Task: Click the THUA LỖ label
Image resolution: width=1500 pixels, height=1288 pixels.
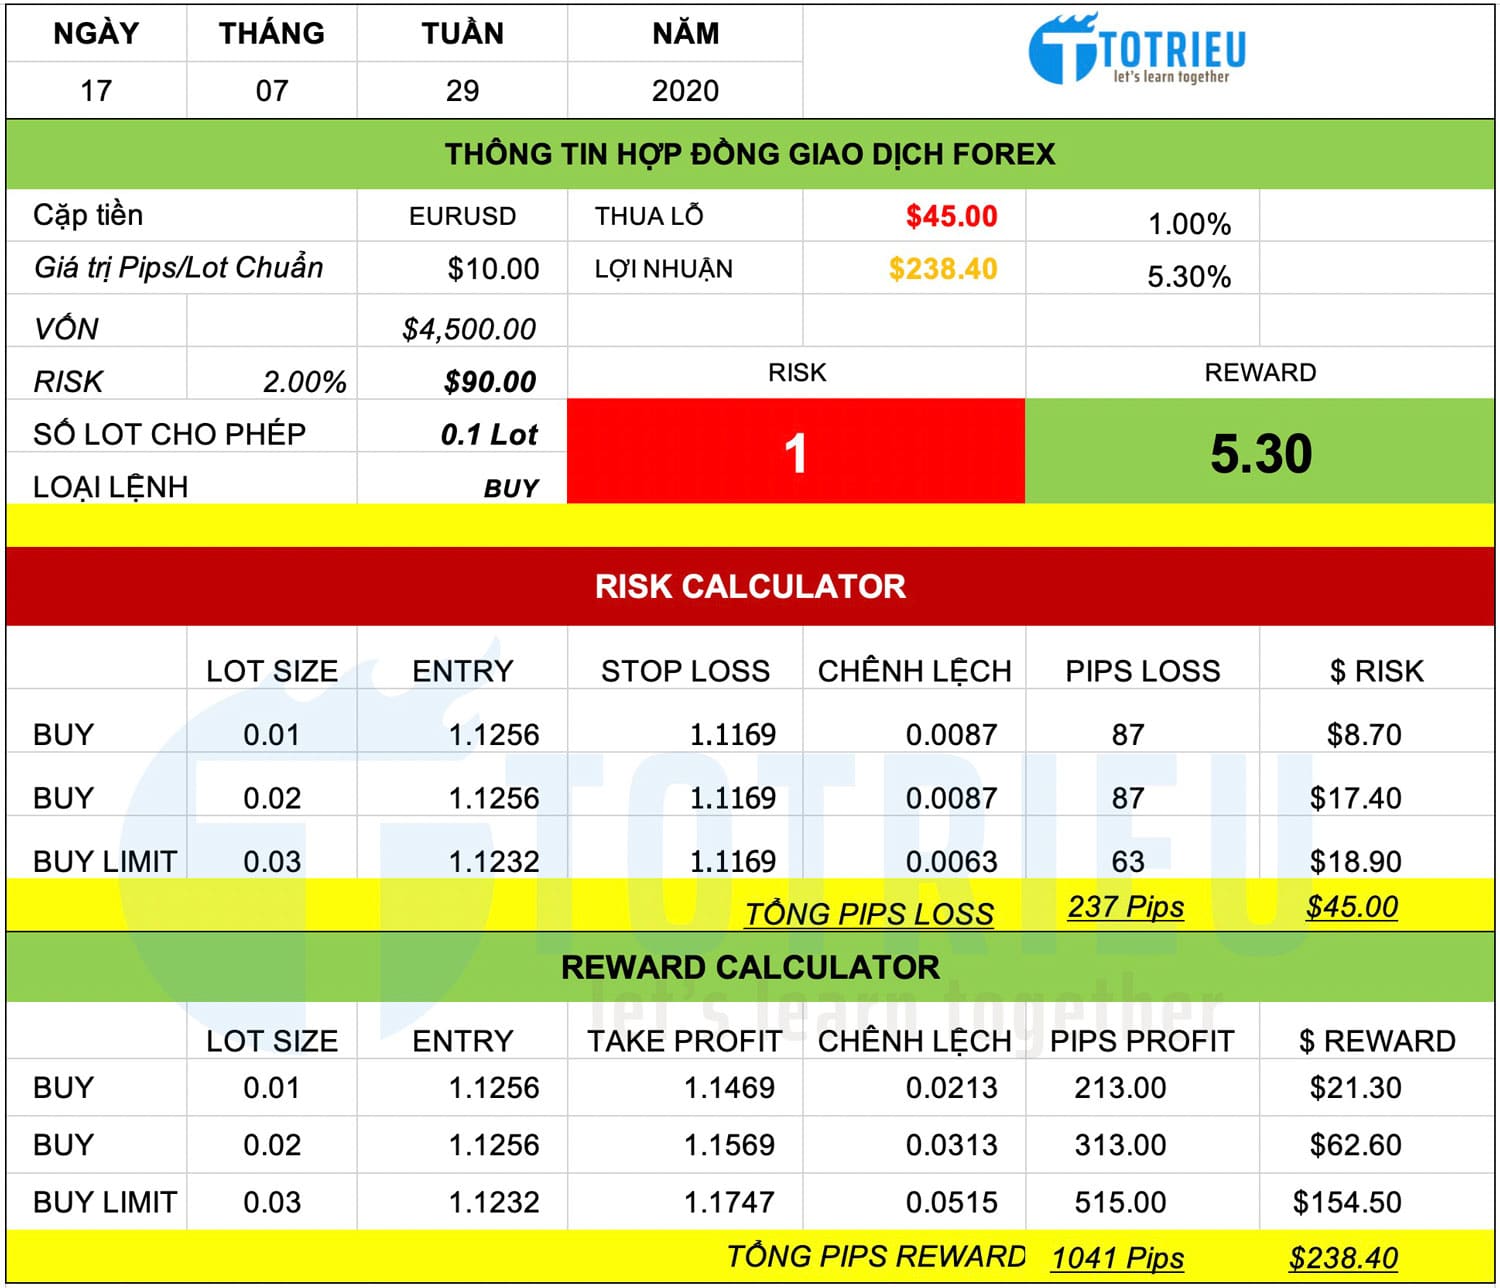Action: pyautogui.click(x=649, y=216)
